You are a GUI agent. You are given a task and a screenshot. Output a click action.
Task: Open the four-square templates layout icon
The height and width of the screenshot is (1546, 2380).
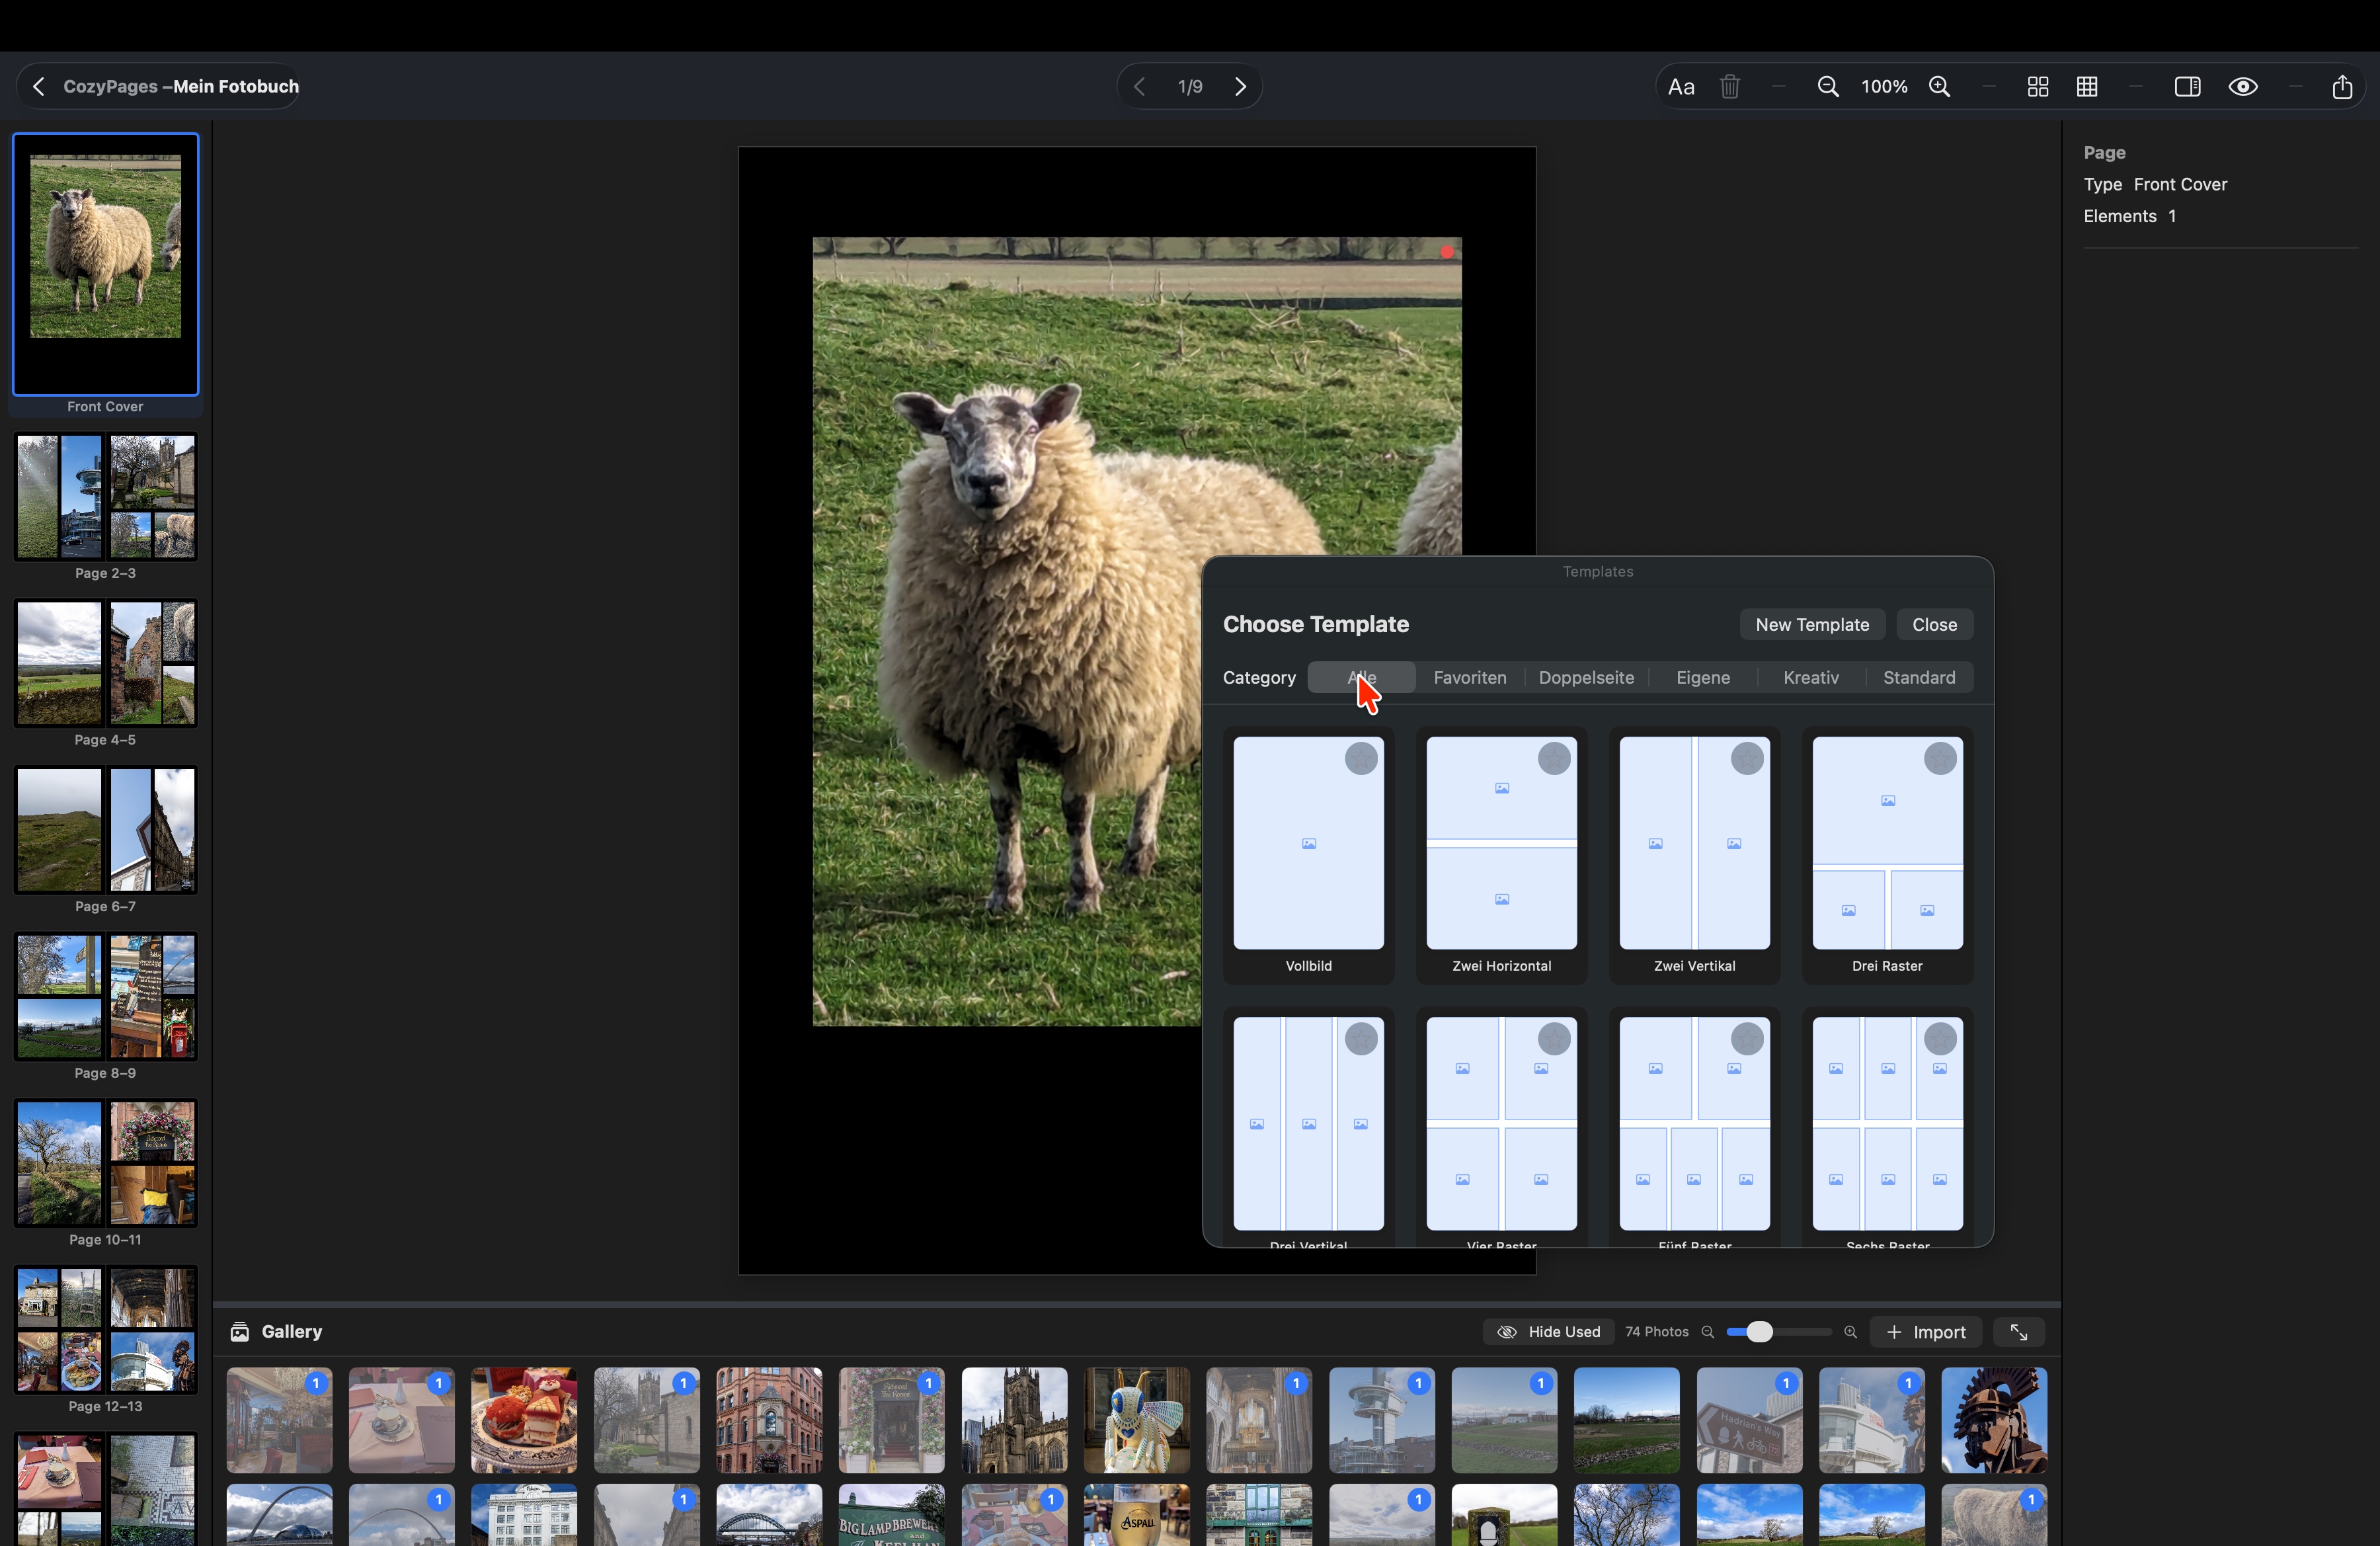(x=2037, y=87)
